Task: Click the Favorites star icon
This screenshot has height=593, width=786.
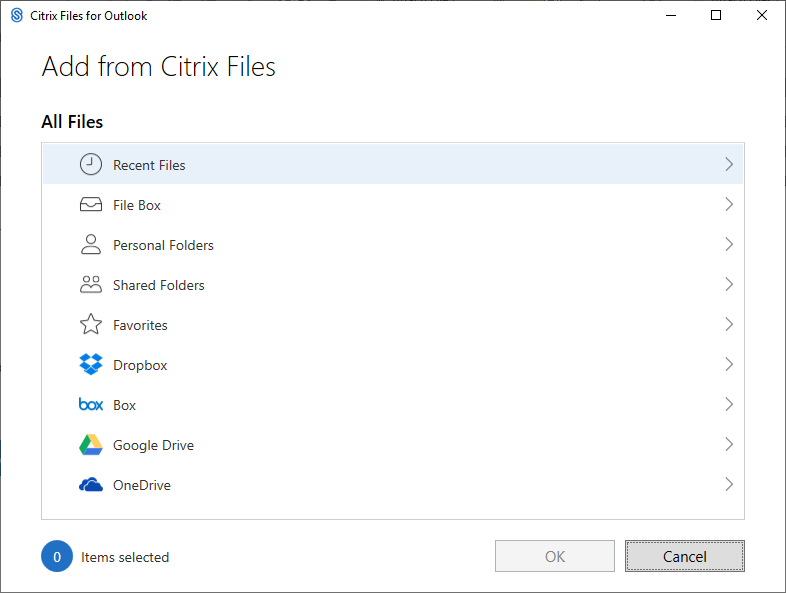Action: [91, 325]
